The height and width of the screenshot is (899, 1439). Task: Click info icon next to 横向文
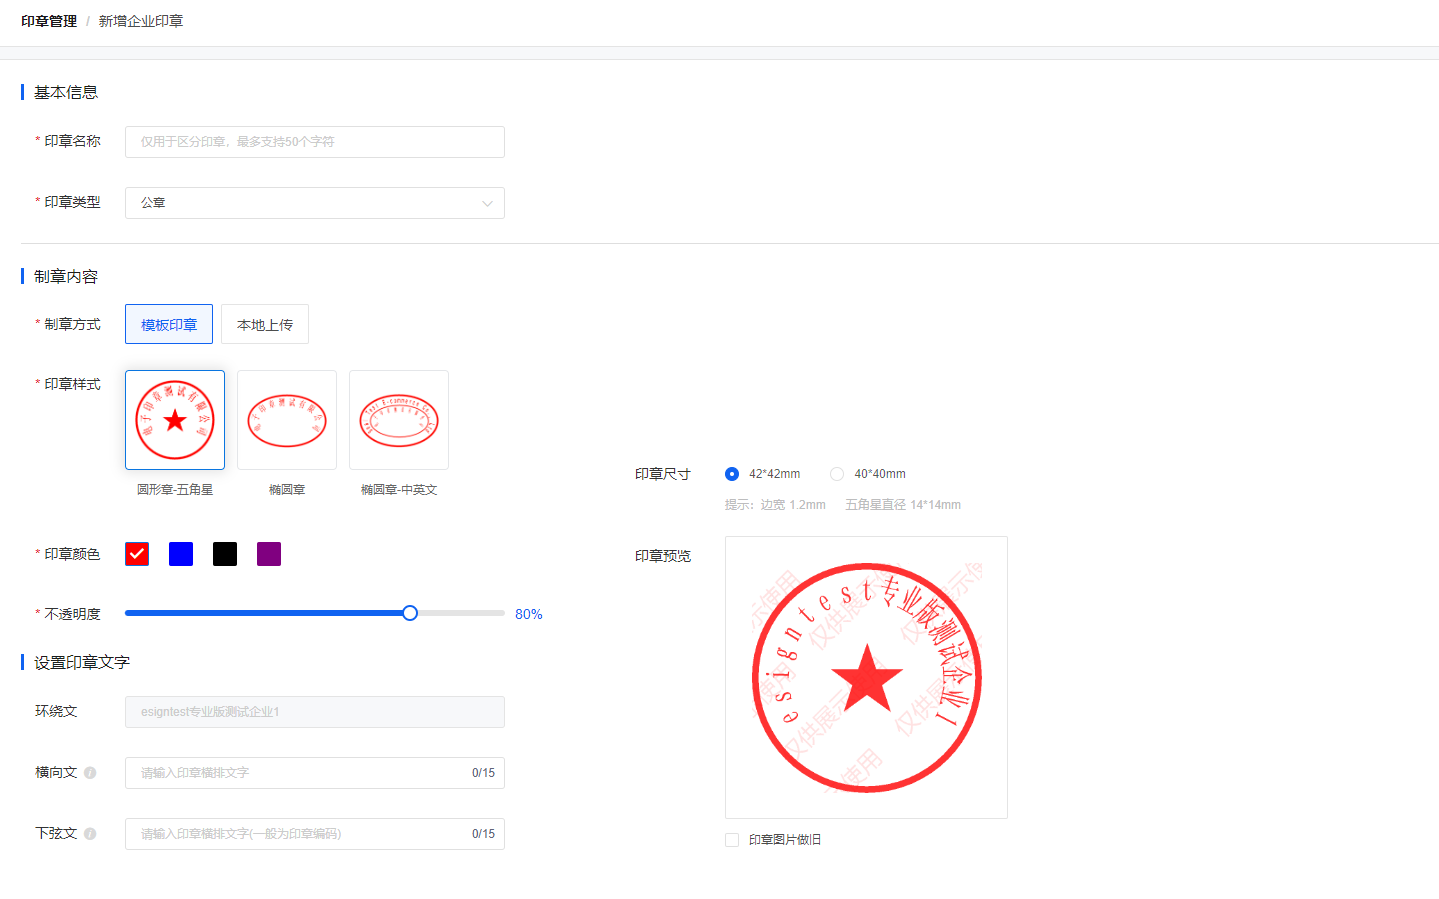pos(90,773)
